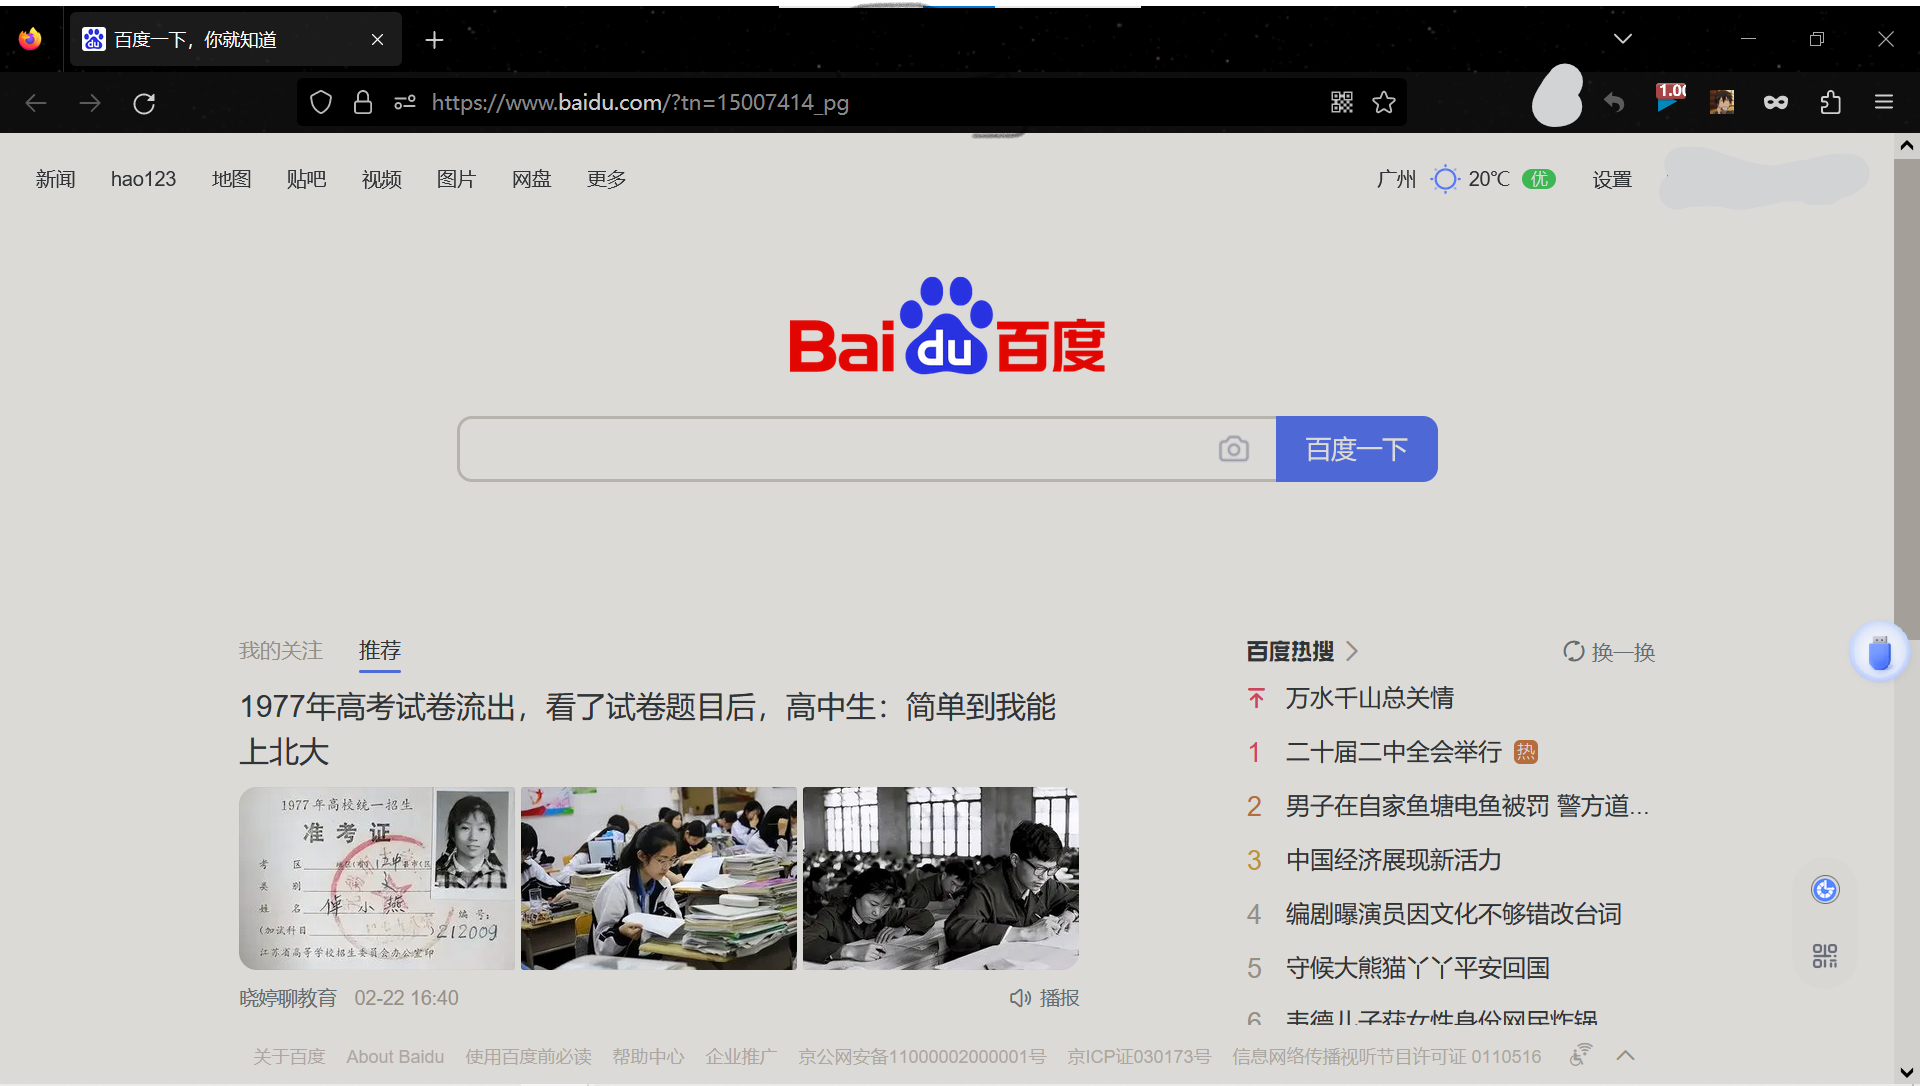Open 使用百度前必读 footer link

528,1057
